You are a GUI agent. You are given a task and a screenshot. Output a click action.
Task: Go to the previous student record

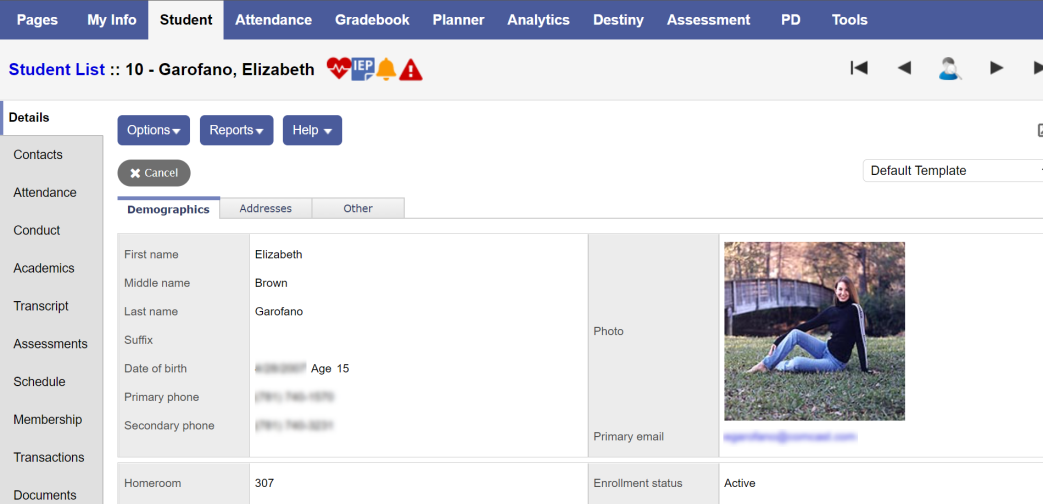[x=904, y=68]
